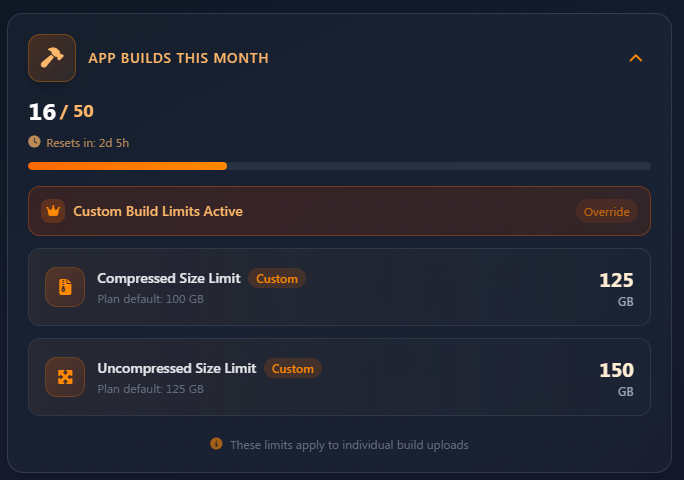This screenshot has width=684, height=480.
Task: Click the Custom badge for Compressed Size
Action: point(277,278)
